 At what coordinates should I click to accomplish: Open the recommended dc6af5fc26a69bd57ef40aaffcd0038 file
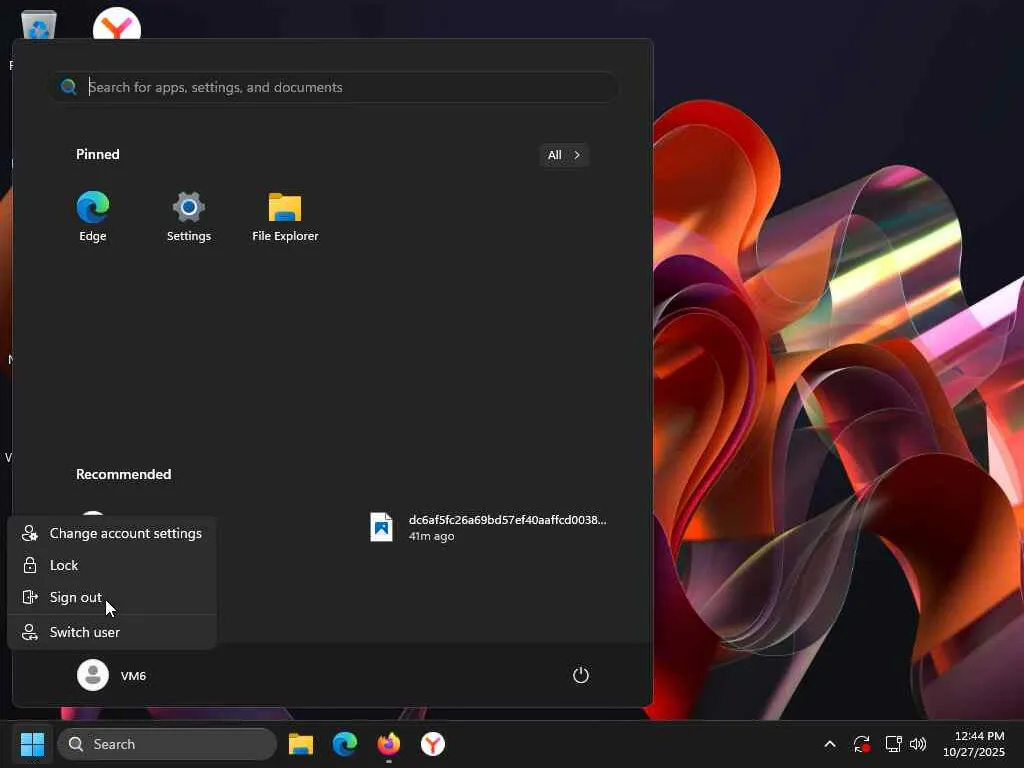(488, 527)
